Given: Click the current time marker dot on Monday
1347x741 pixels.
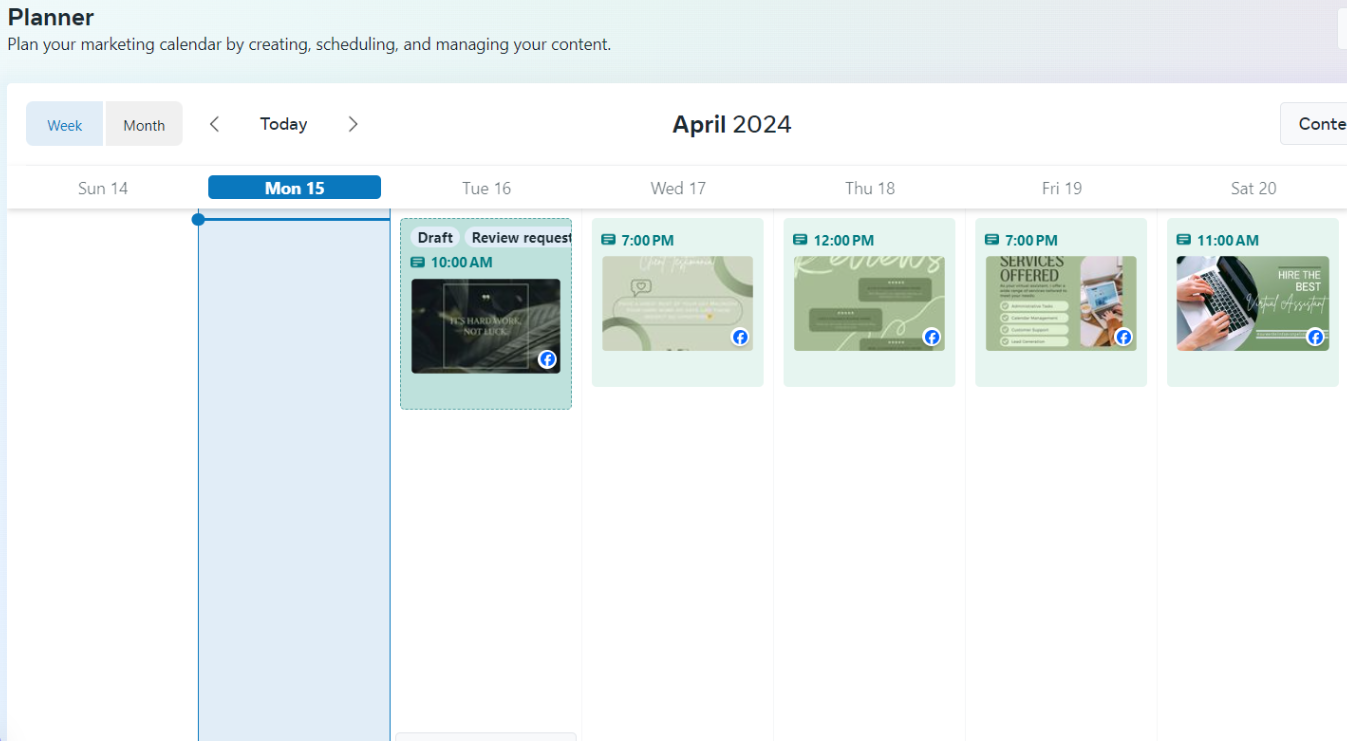Looking at the screenshot, I should (198, 219).
